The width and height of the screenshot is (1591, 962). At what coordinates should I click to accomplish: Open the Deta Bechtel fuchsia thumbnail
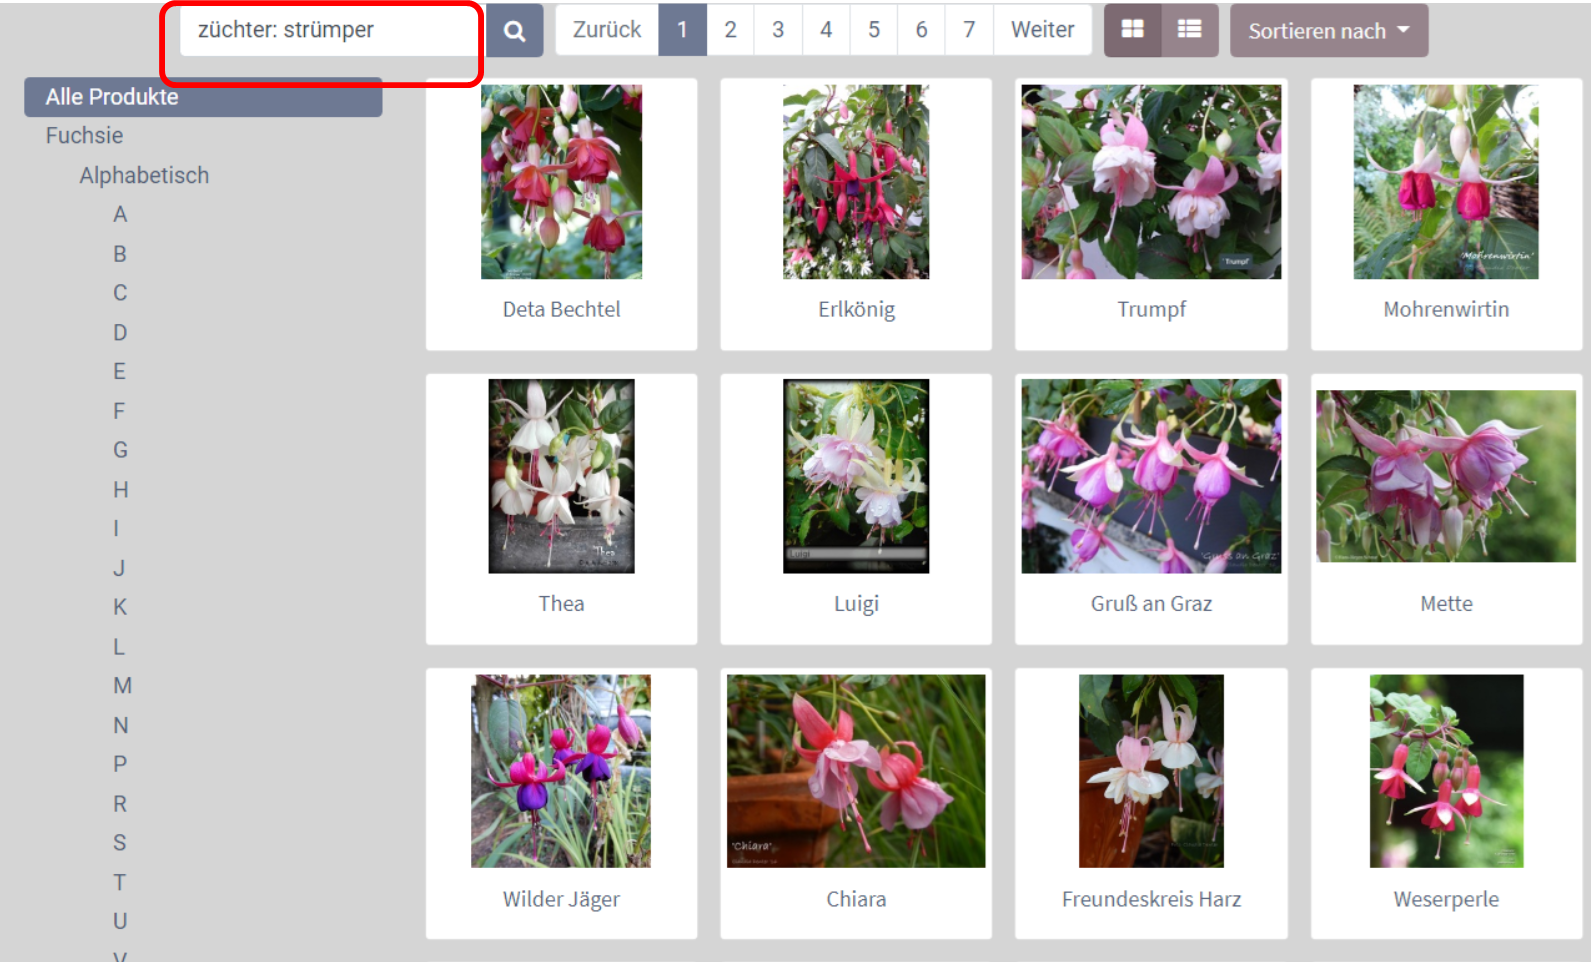(x=561, y=182)
